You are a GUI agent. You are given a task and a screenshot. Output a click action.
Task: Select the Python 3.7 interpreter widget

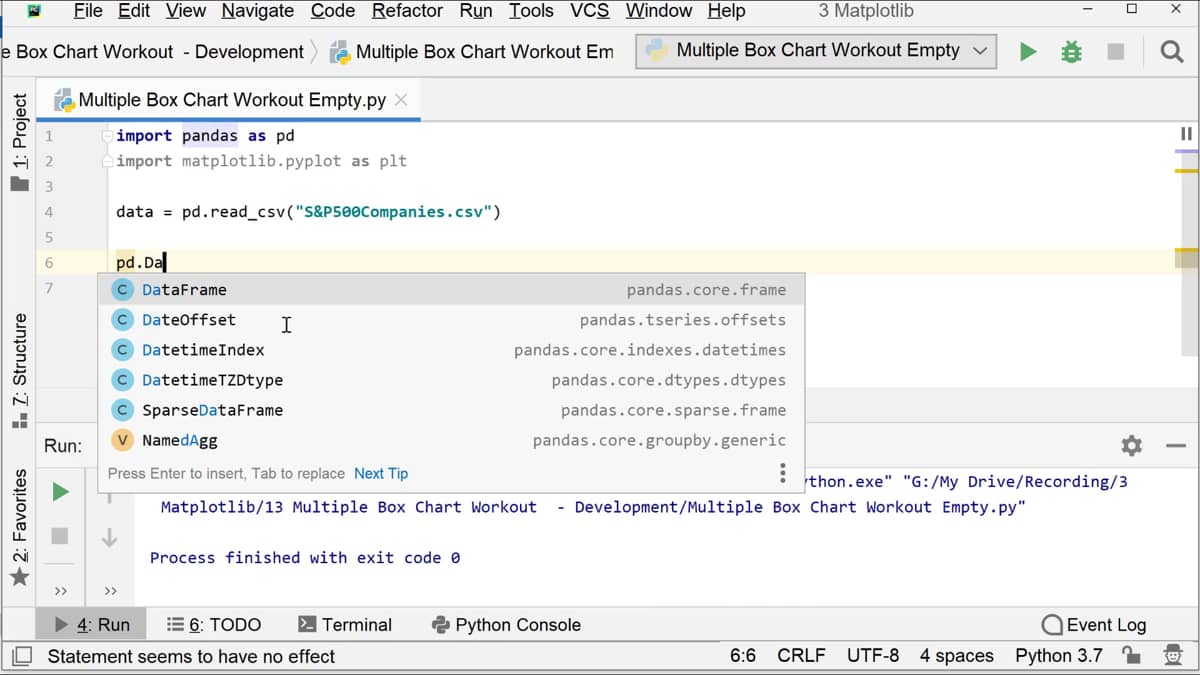tap(1059, 656)
